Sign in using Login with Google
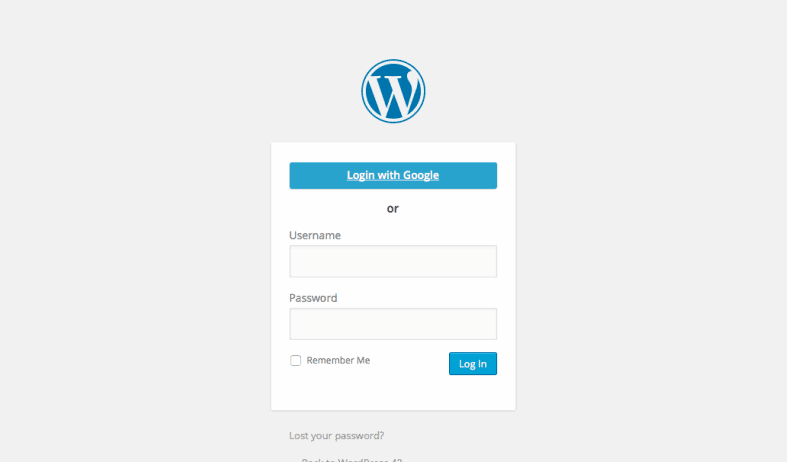The image size is (787, 462). (x=393, y=175)
